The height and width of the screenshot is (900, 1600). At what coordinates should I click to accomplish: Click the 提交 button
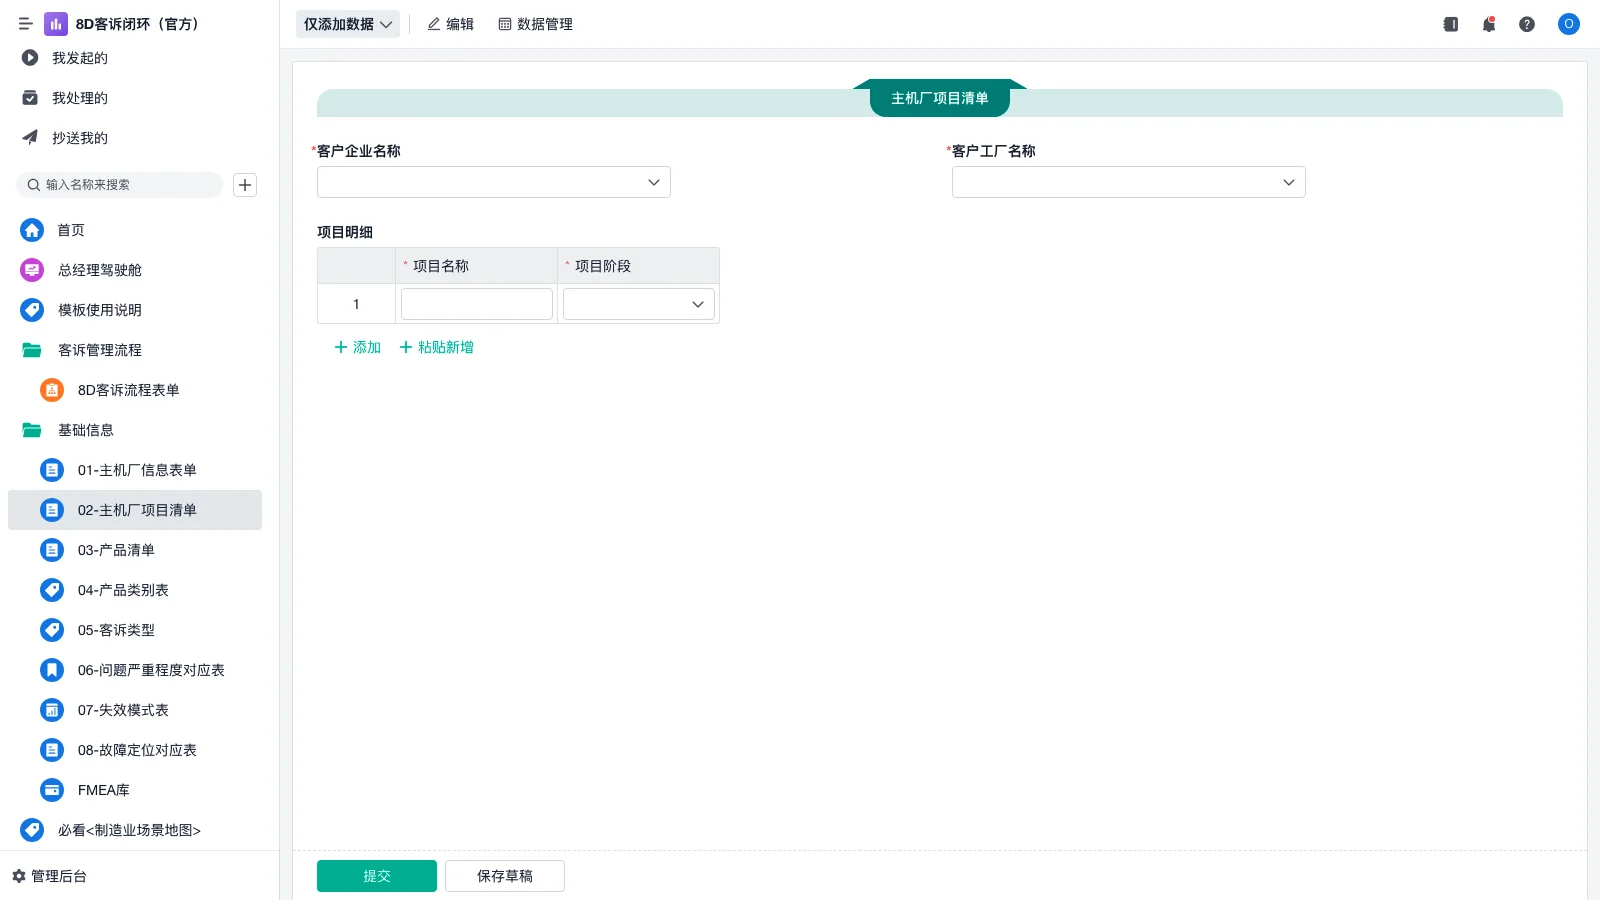click(x=376, y=875)
